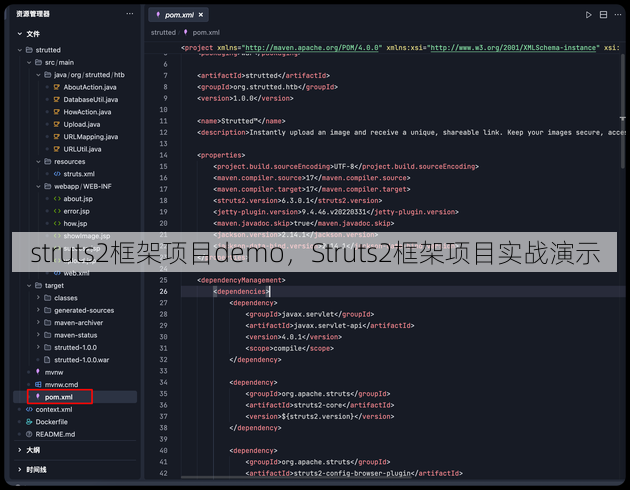Image resolution: width=630 pixels, height=490 pixels.
Task: Open the Dockerfile
Action: click(51, 422)
